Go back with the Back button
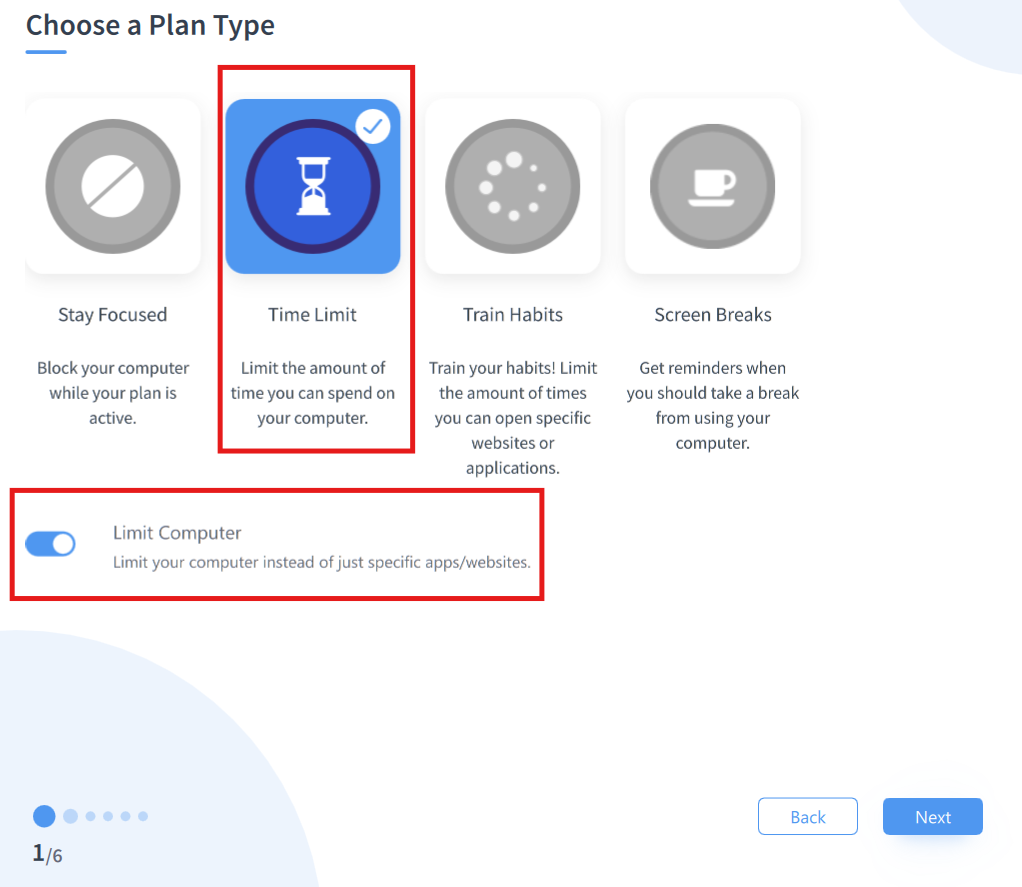1022x887 pixels. (807, 816)
